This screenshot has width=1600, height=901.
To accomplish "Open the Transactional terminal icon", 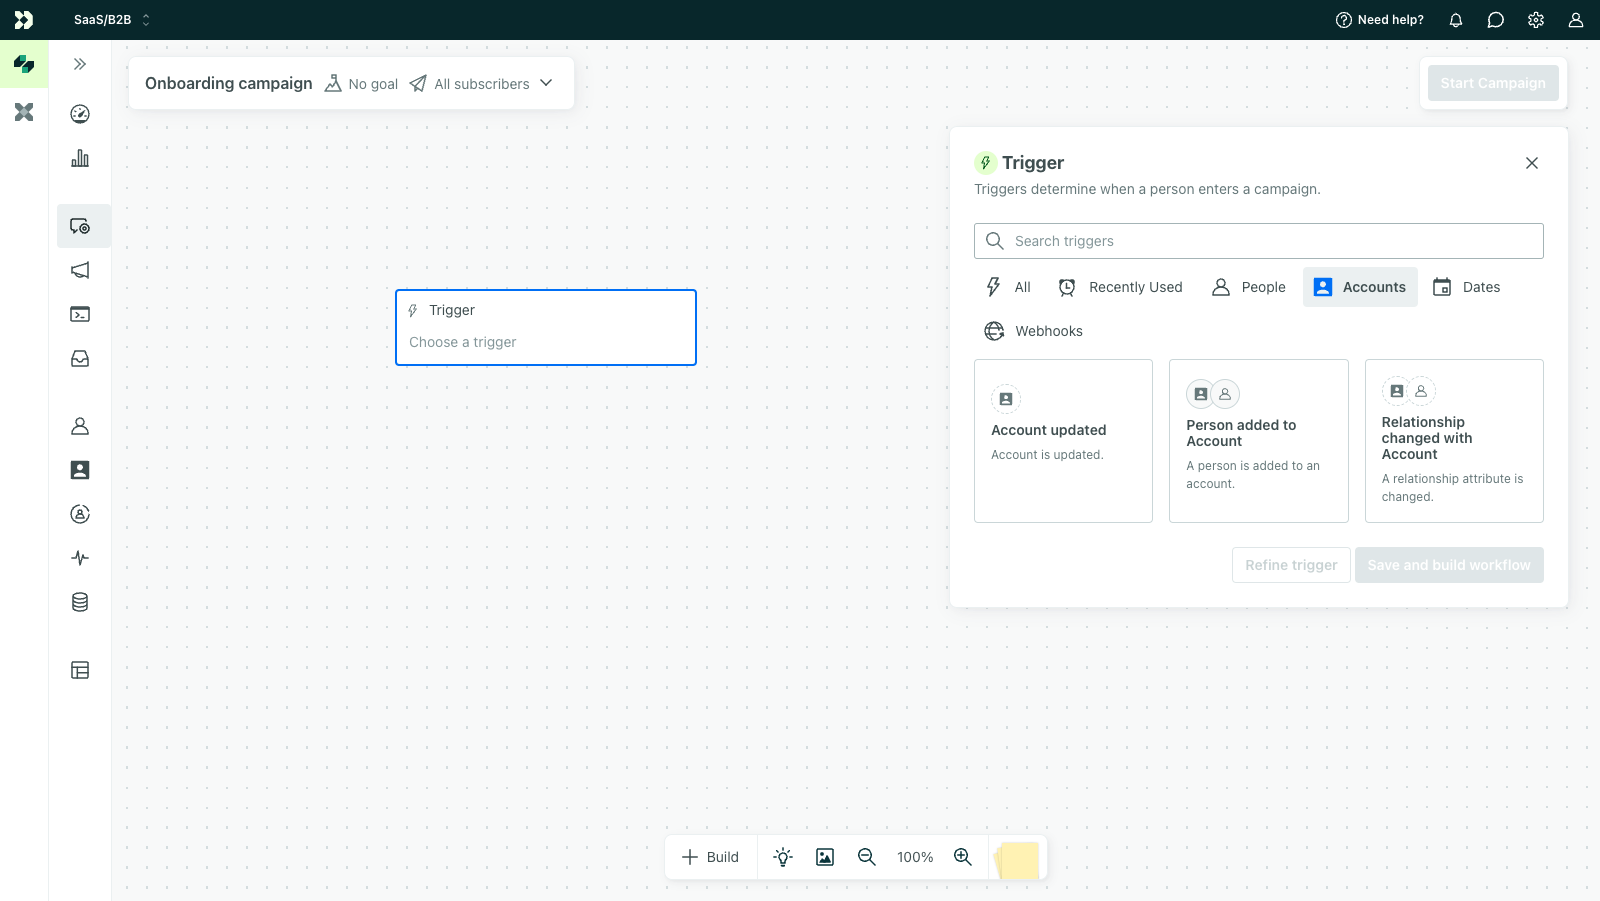I will 80,314.
